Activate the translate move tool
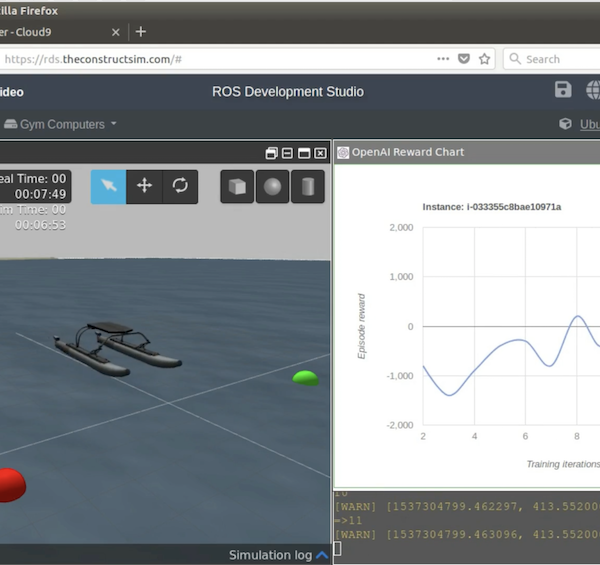The height and width of the screenshot is (565, 600). click(144, 187)
